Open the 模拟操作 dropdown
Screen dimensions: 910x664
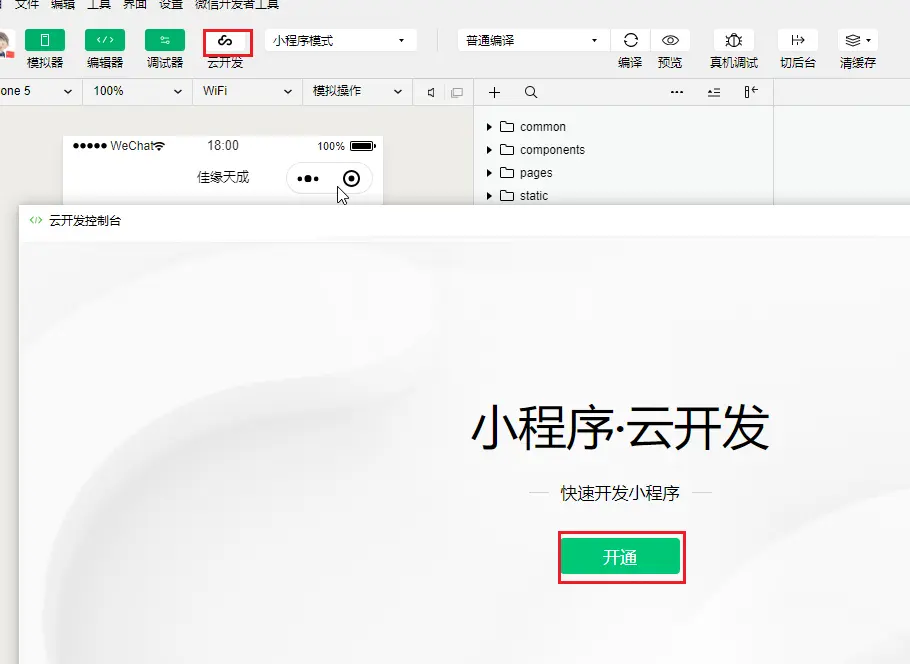(x=358, y=91)
